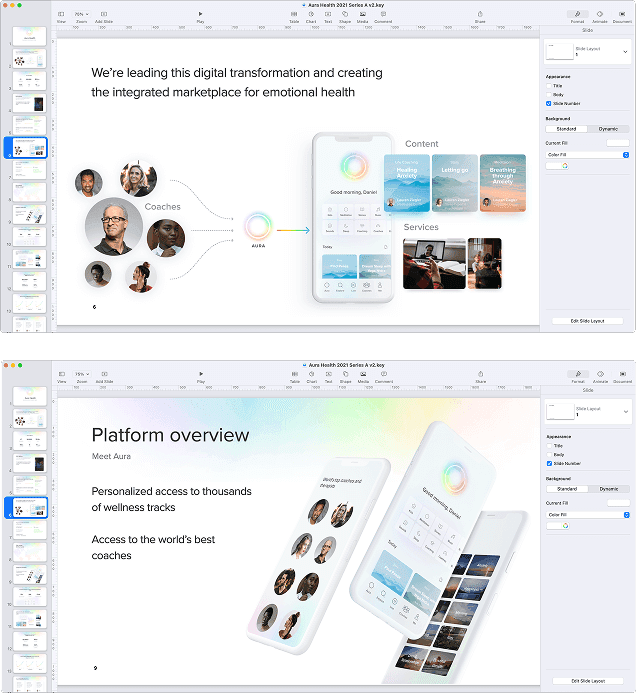
Task: Click the Media icon in the top Keynote window
Action: 363,14
